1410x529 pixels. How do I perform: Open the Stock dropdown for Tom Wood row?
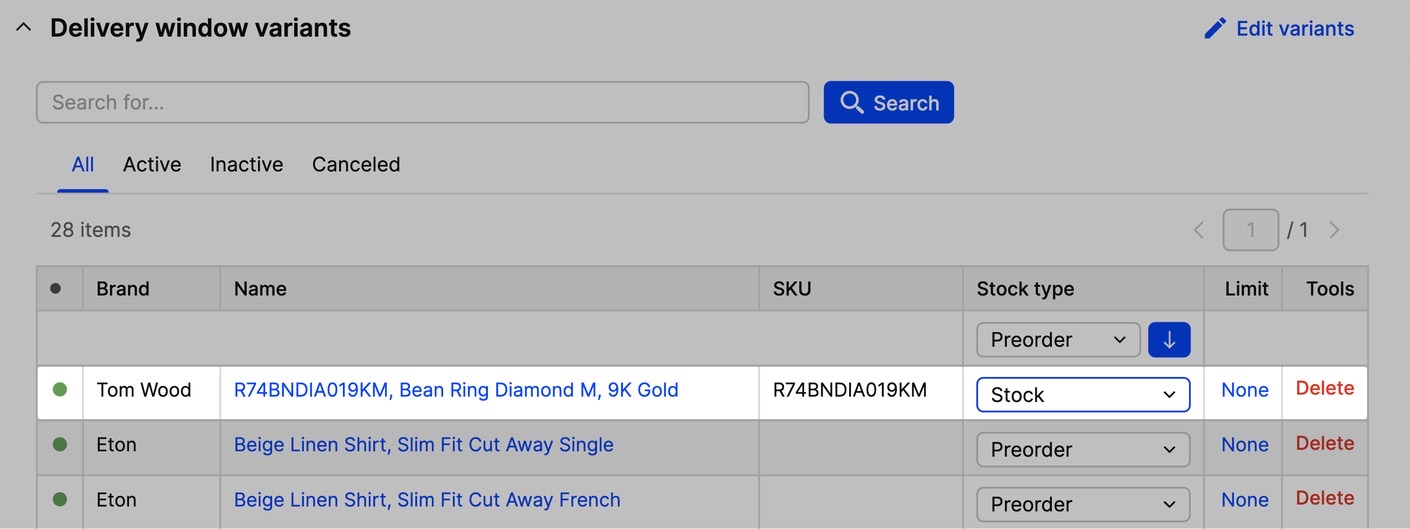(x=1083, y=395)
